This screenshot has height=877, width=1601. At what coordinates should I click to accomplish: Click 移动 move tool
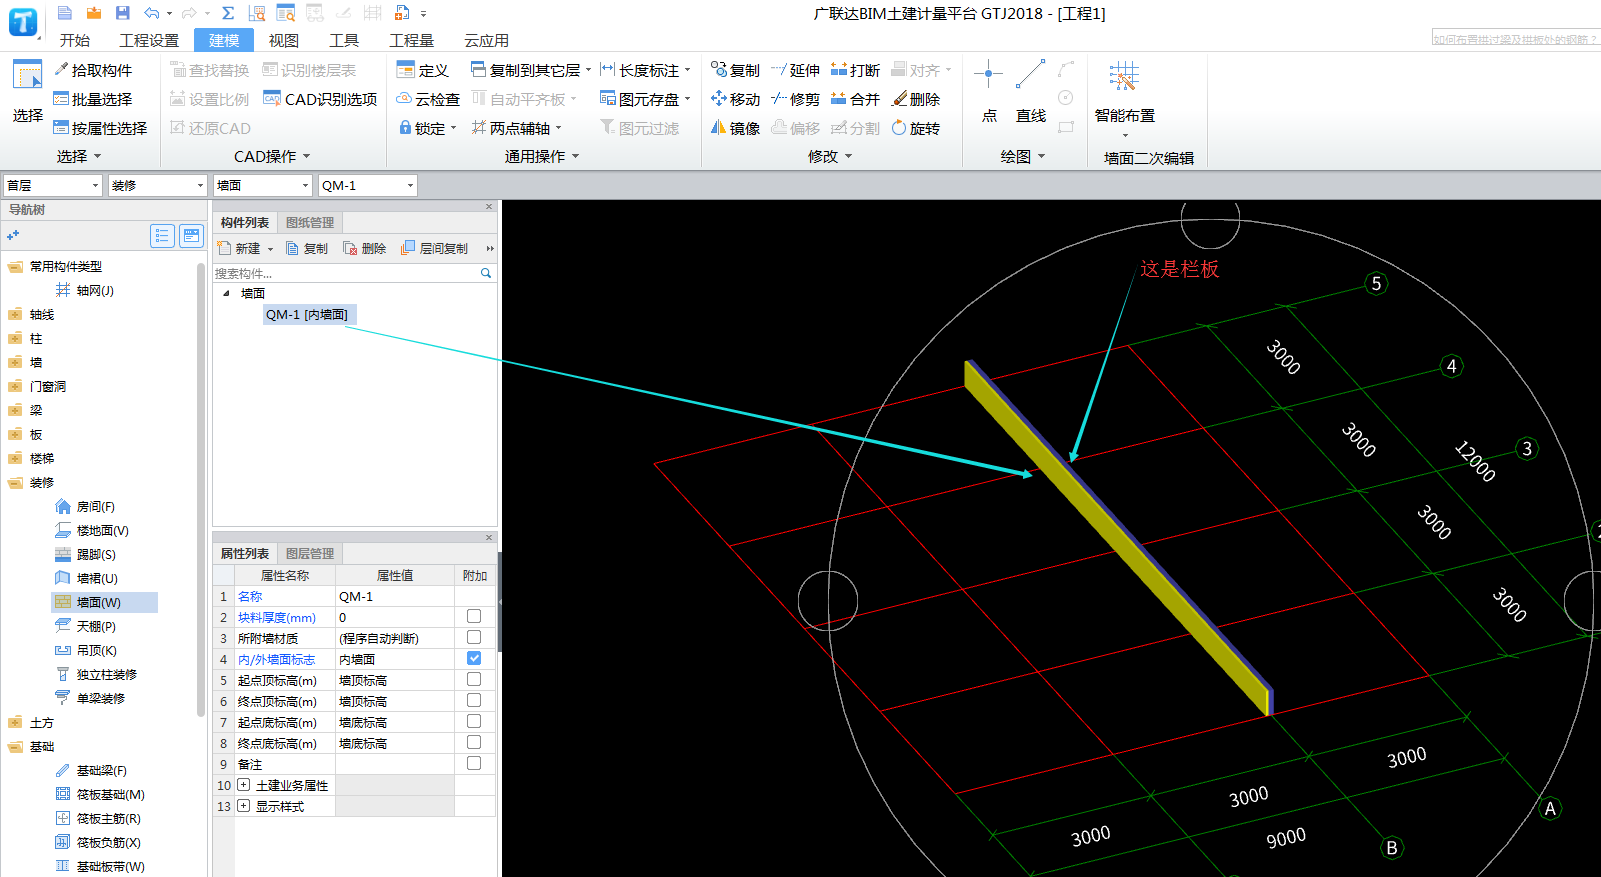(735, 99)
